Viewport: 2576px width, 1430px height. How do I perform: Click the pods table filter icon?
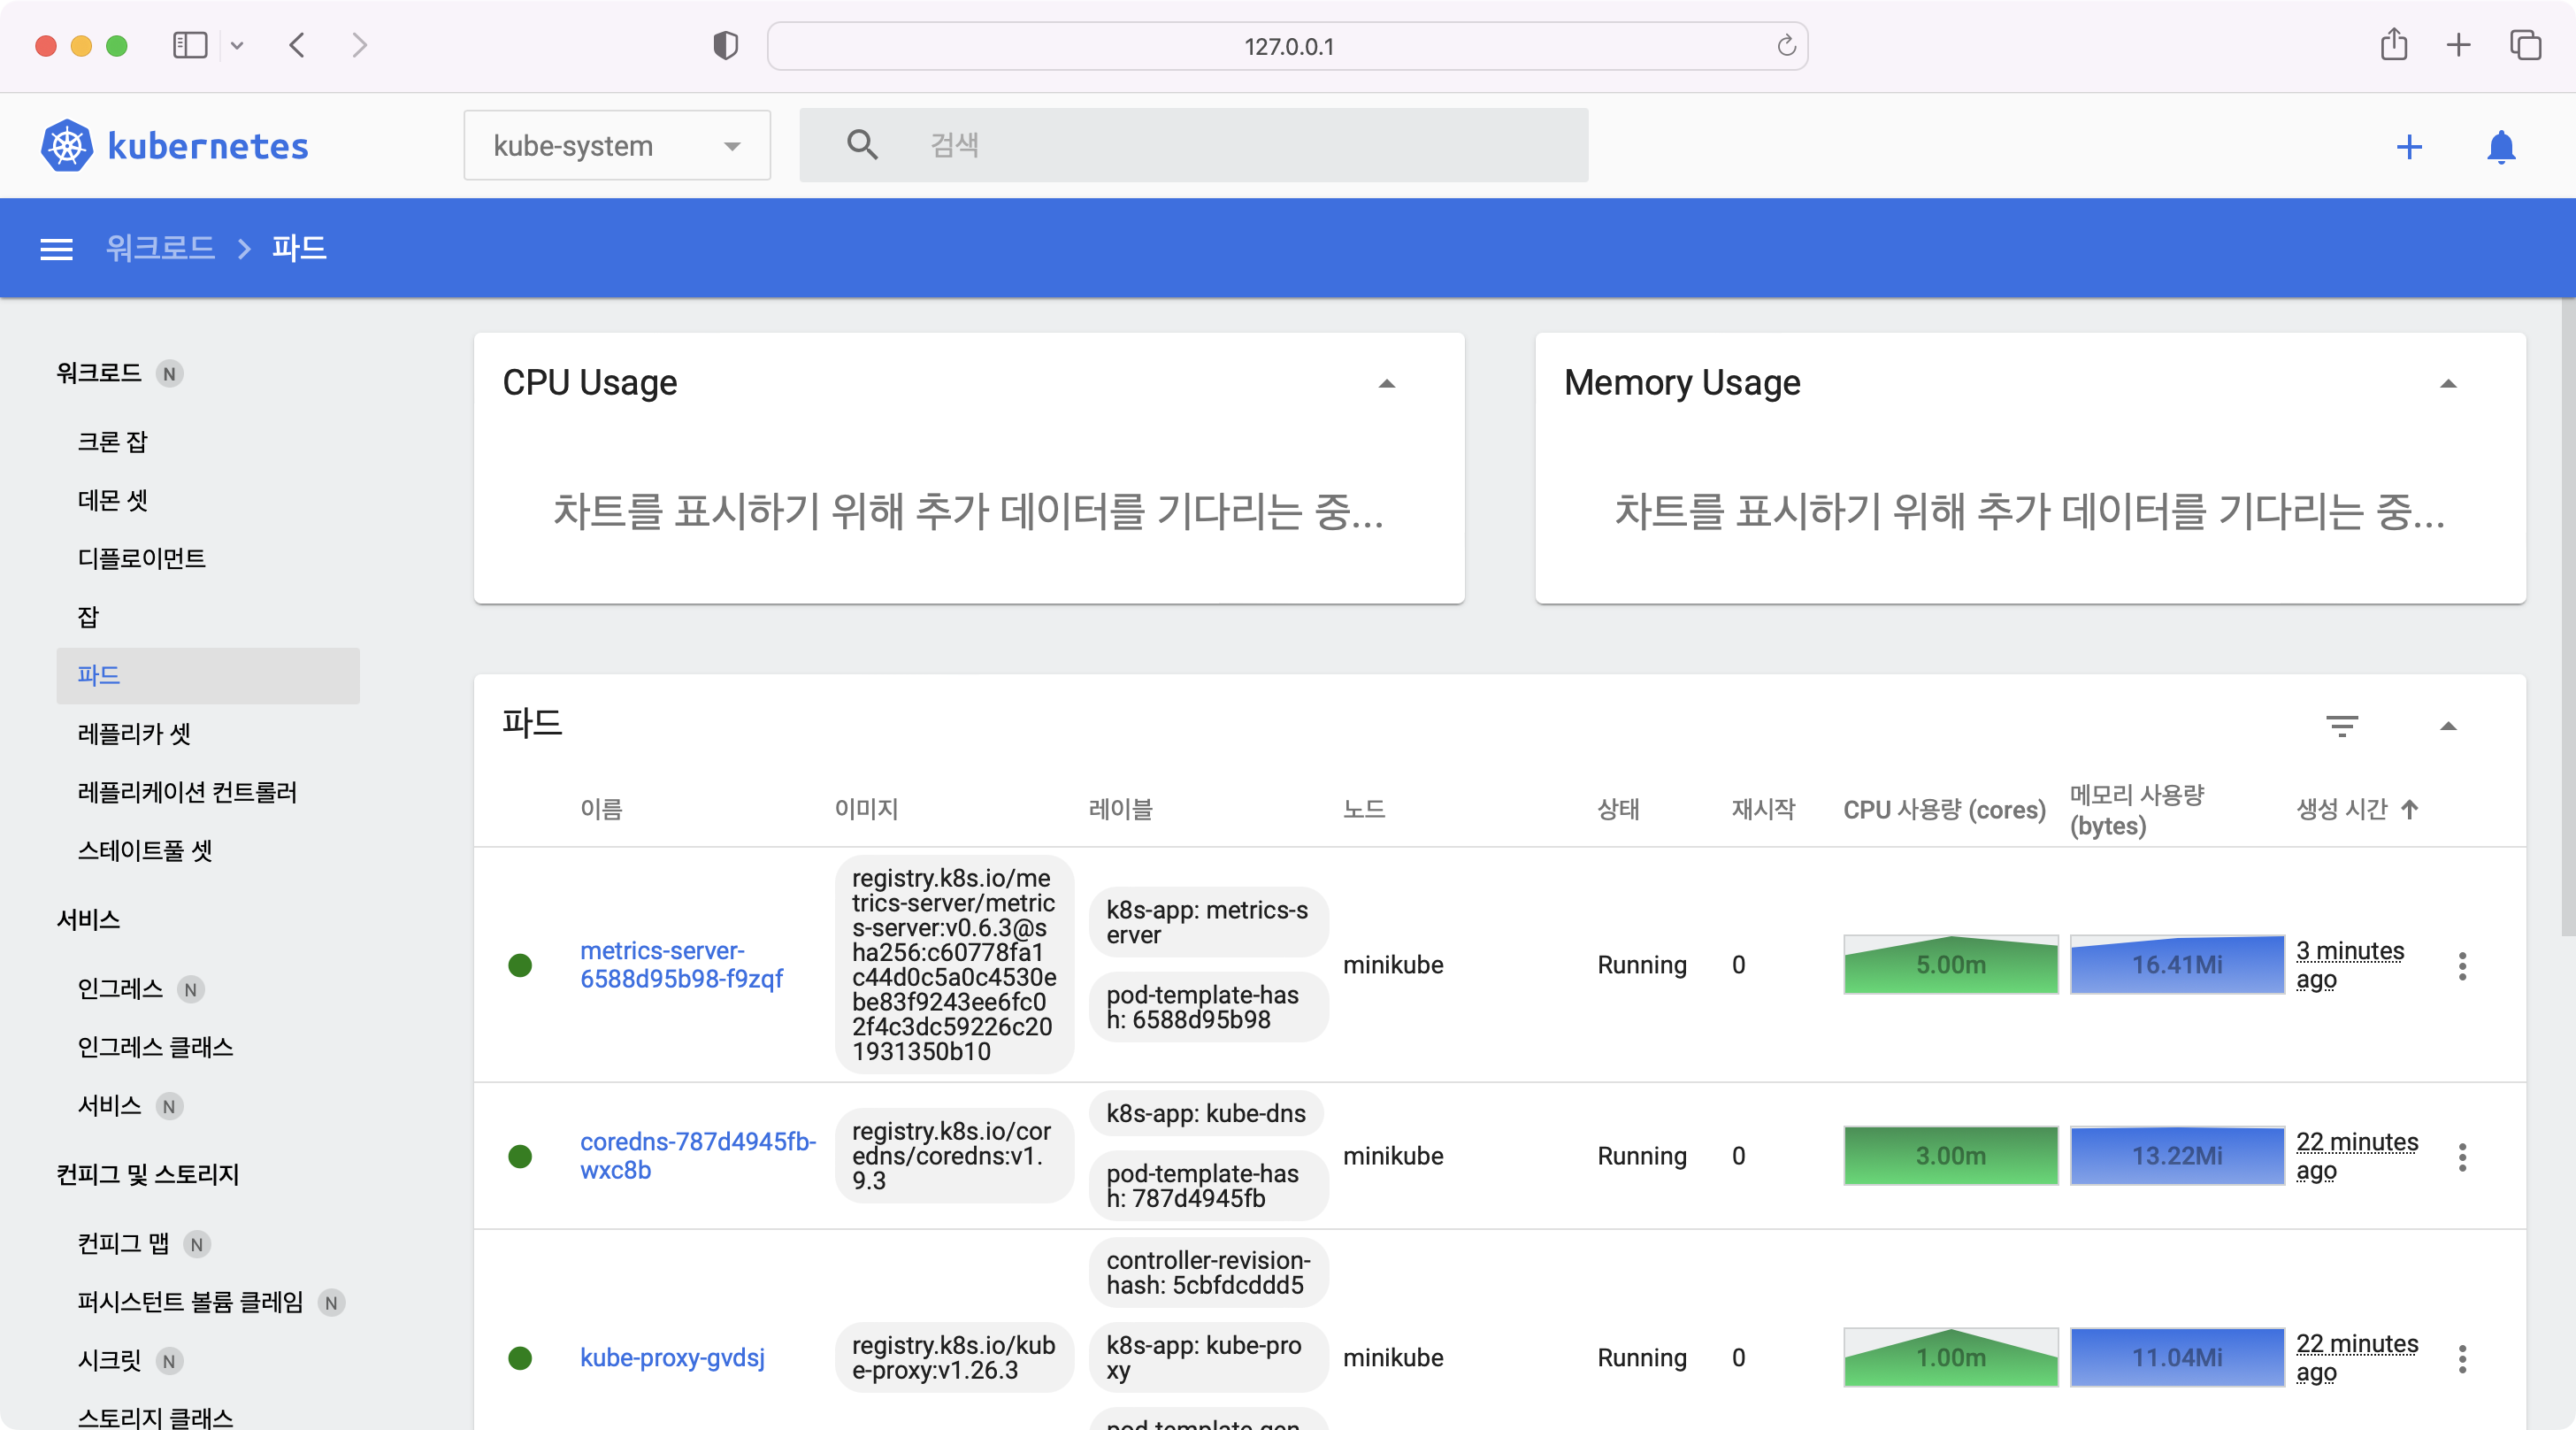pos(2341,725)
